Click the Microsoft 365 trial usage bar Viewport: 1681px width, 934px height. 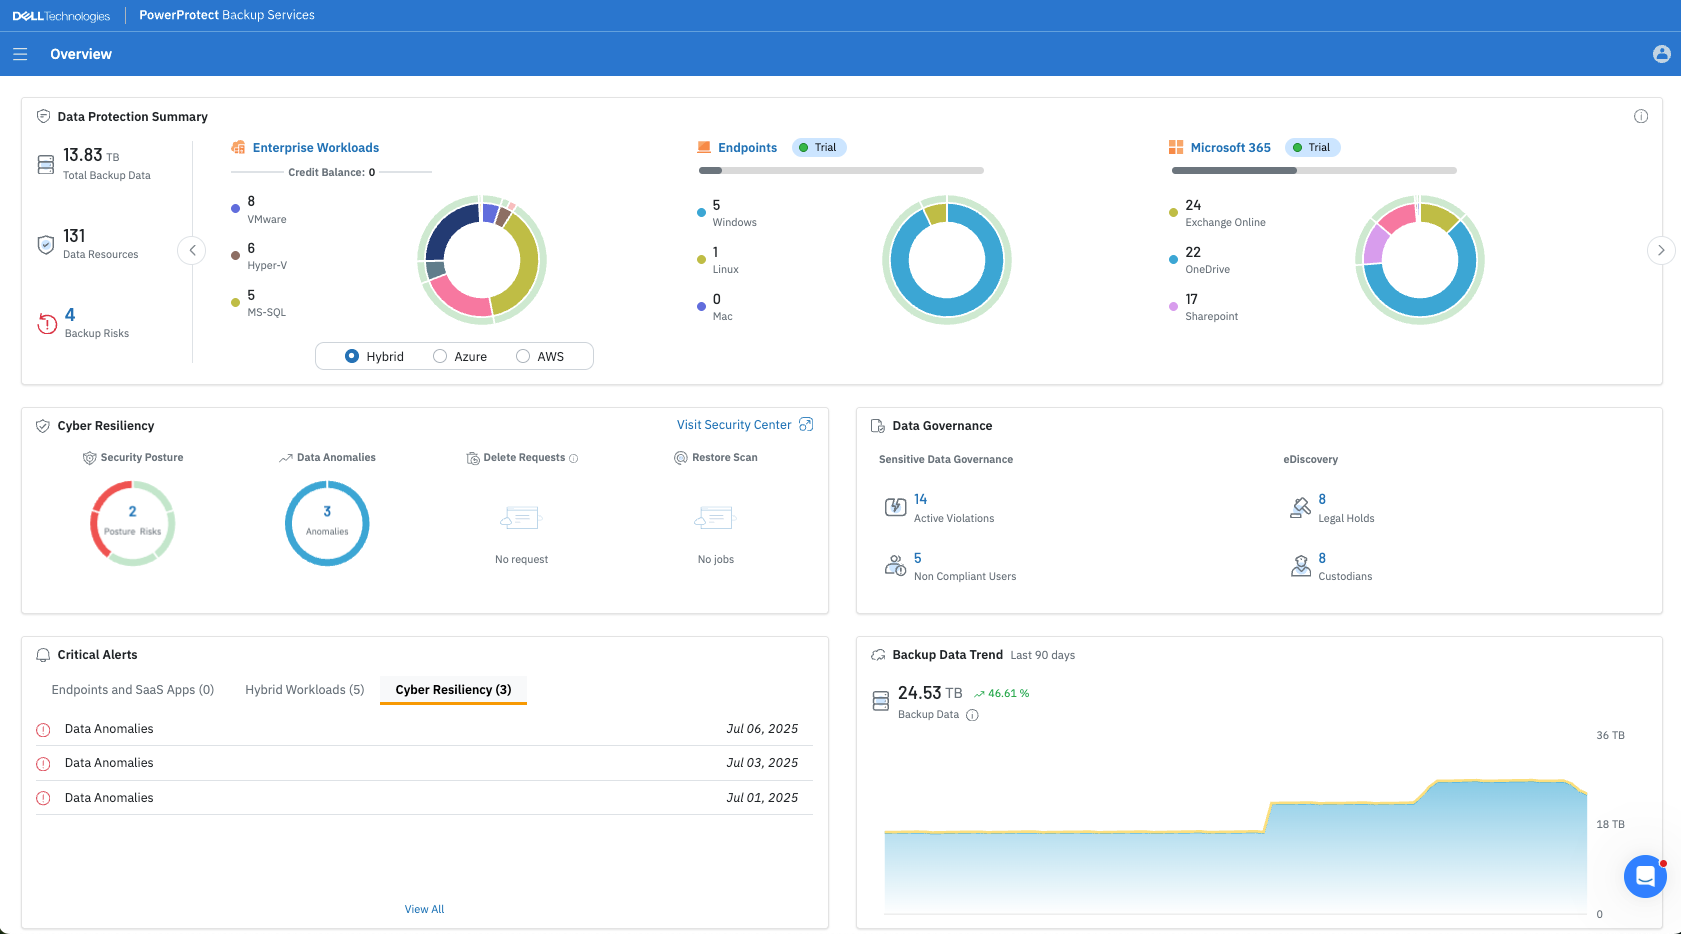(1313, 171)
